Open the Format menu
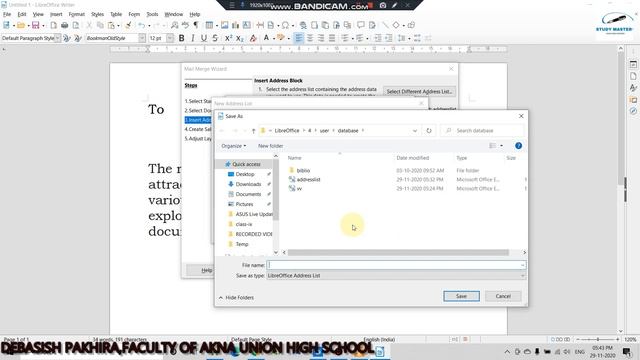This screenshot has height=360, width=640. [x=76, y=14]
